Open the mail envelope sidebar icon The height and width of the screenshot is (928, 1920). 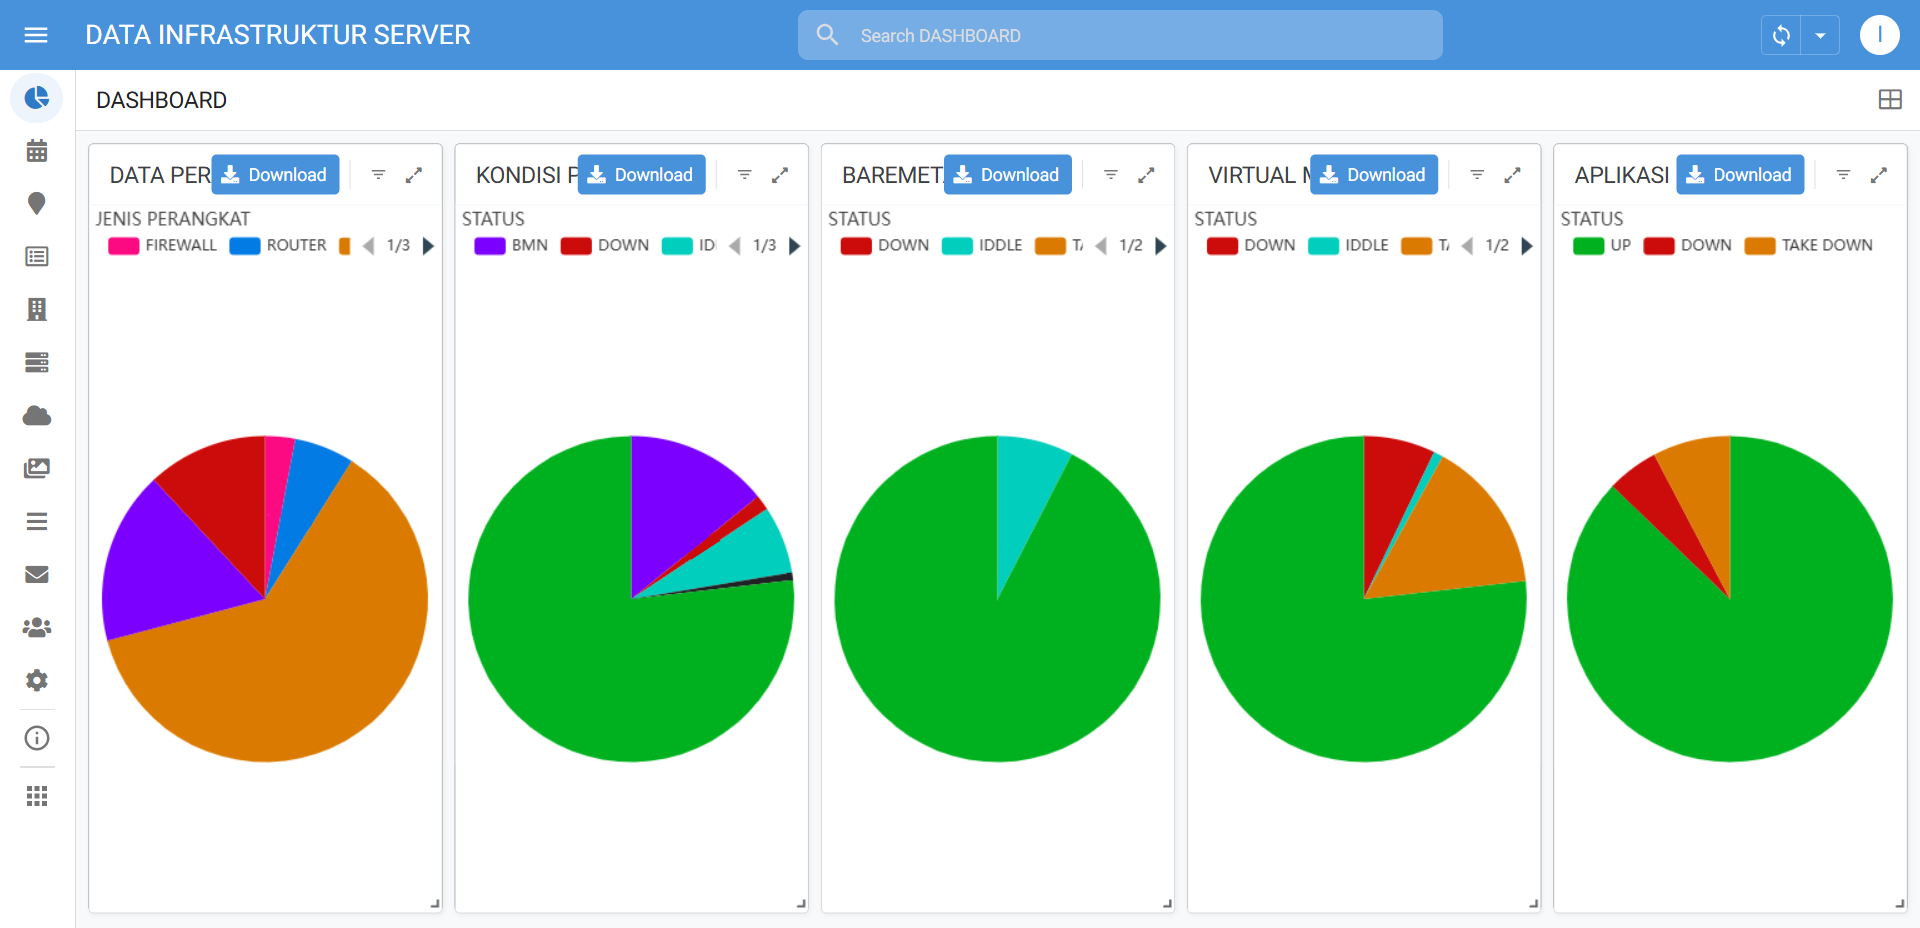pos(37,574)
